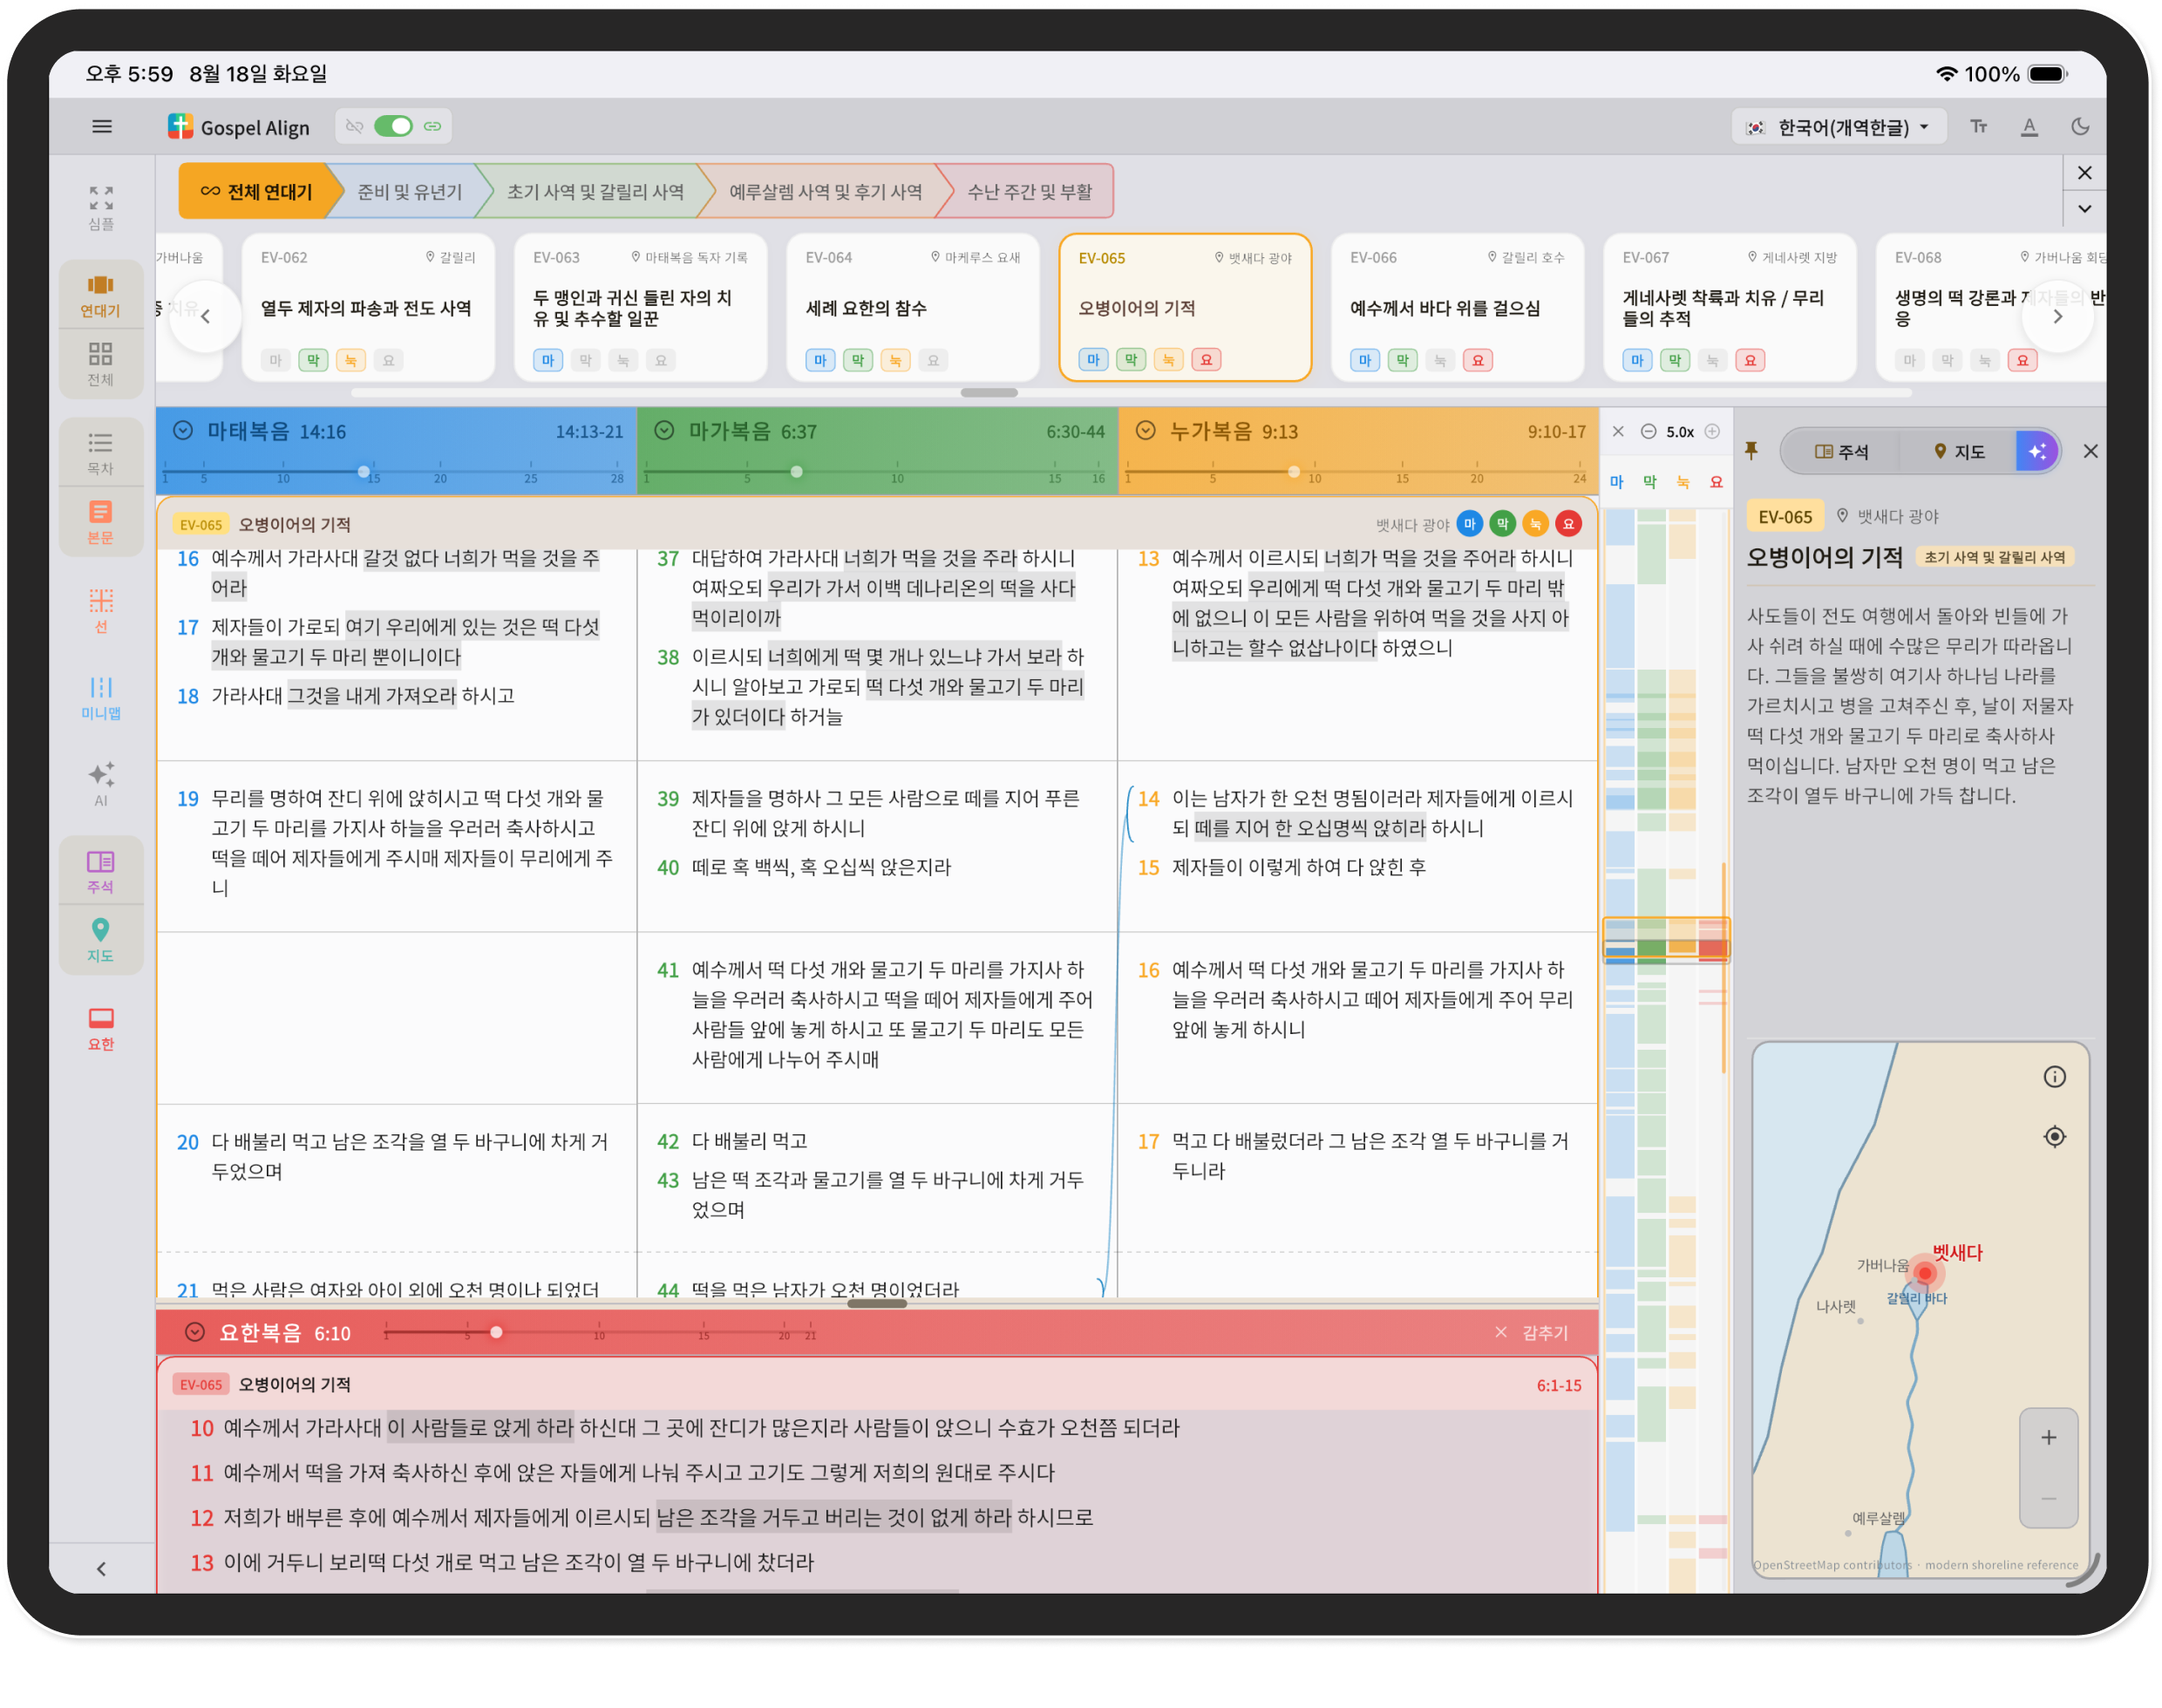Show map info icon

2054,1077
